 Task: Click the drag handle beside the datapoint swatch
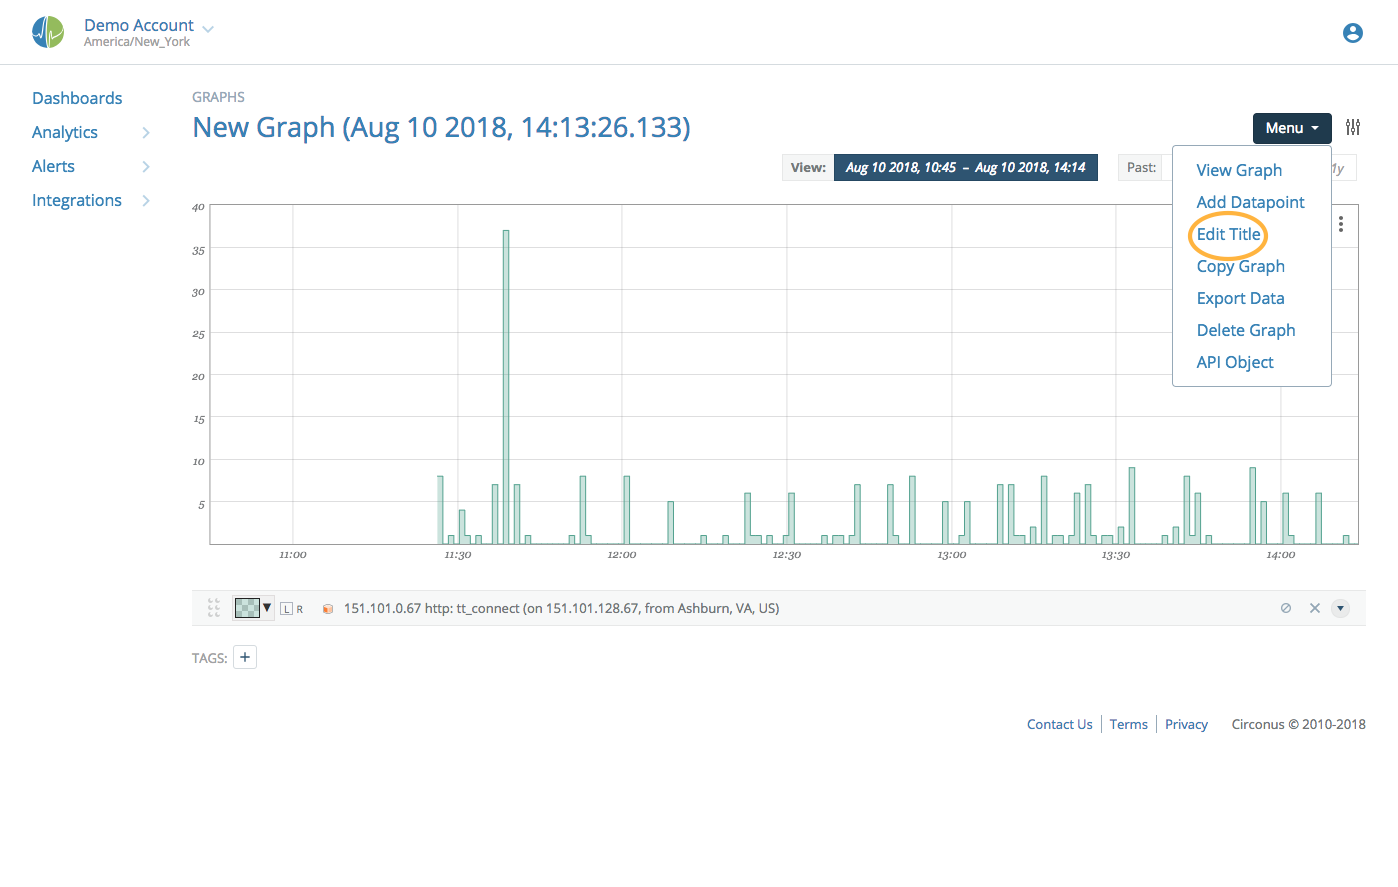213,607
